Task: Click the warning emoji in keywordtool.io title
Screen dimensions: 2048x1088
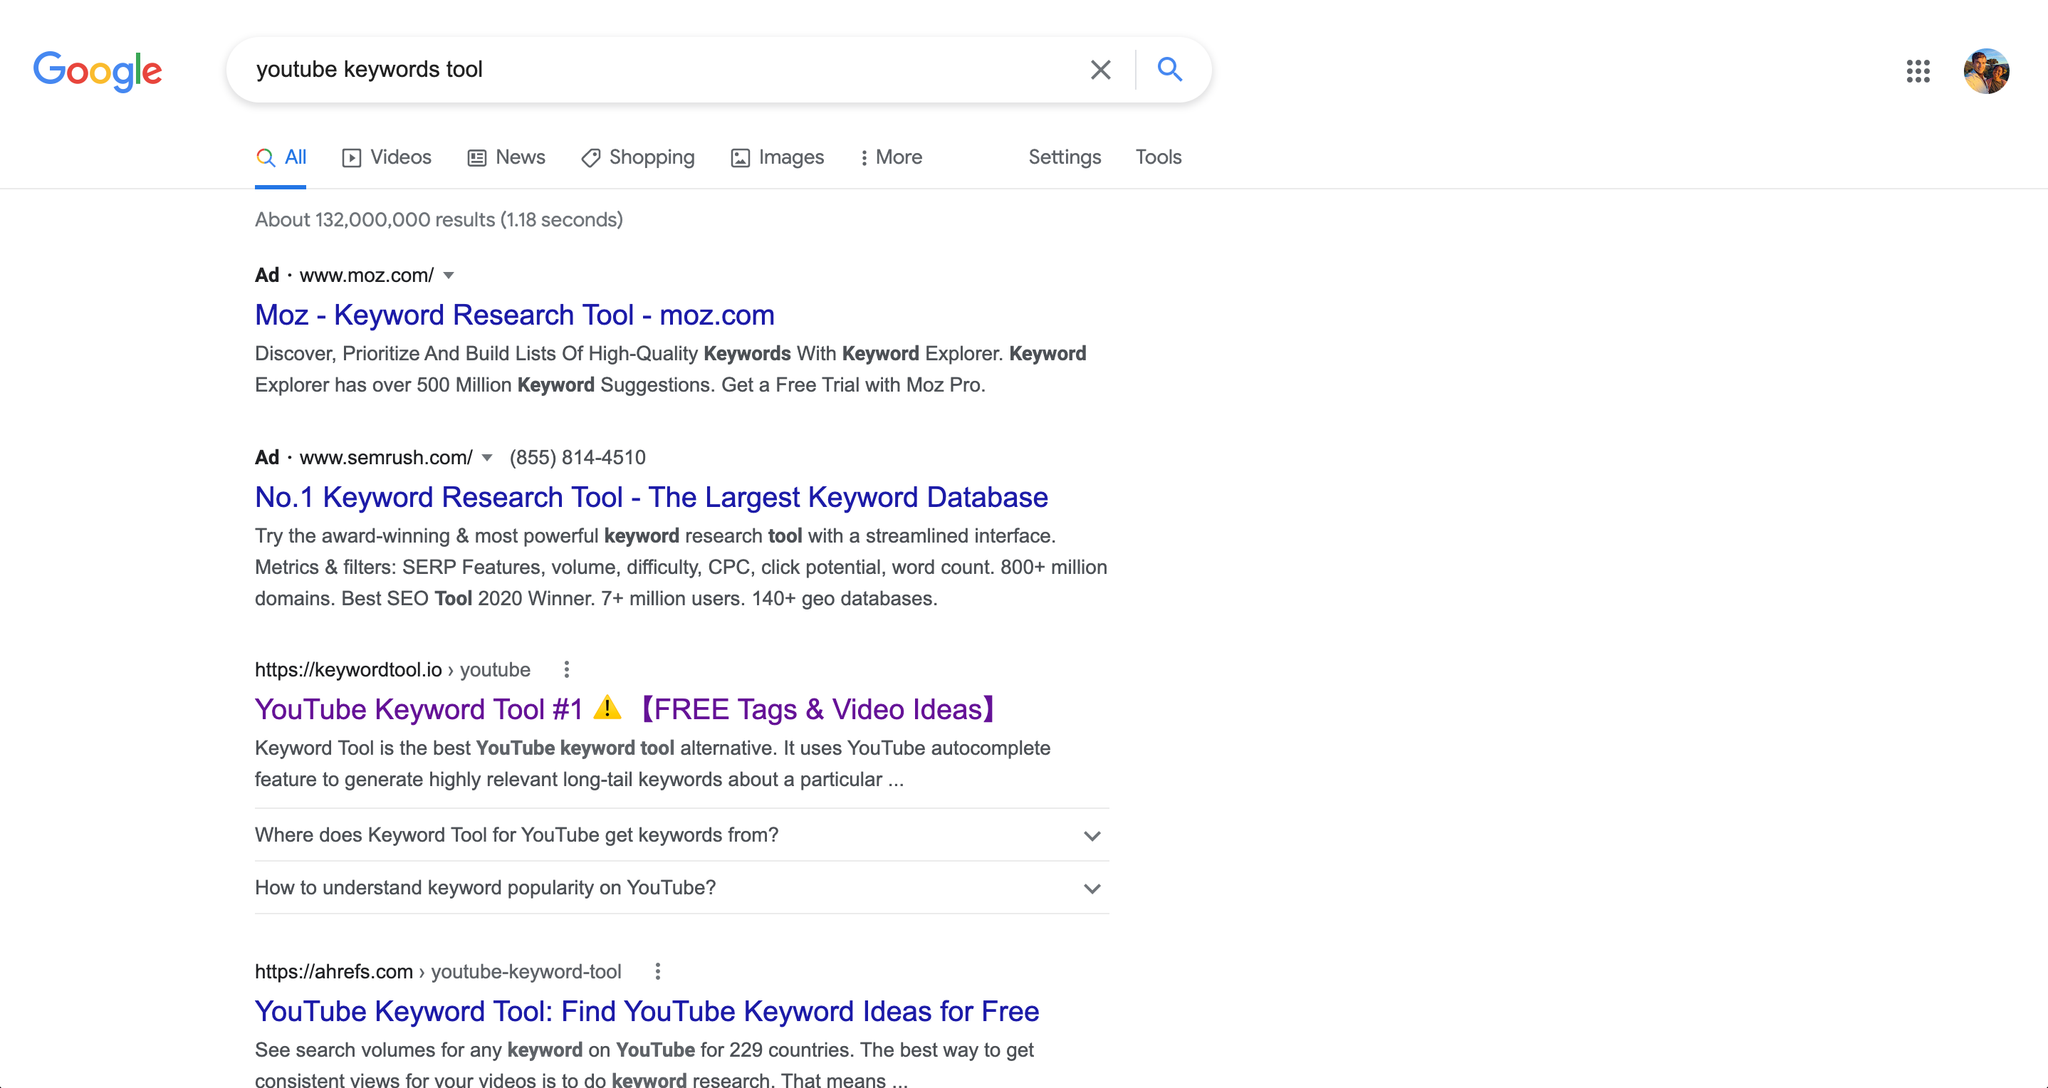Action: (x=607, y=708)
